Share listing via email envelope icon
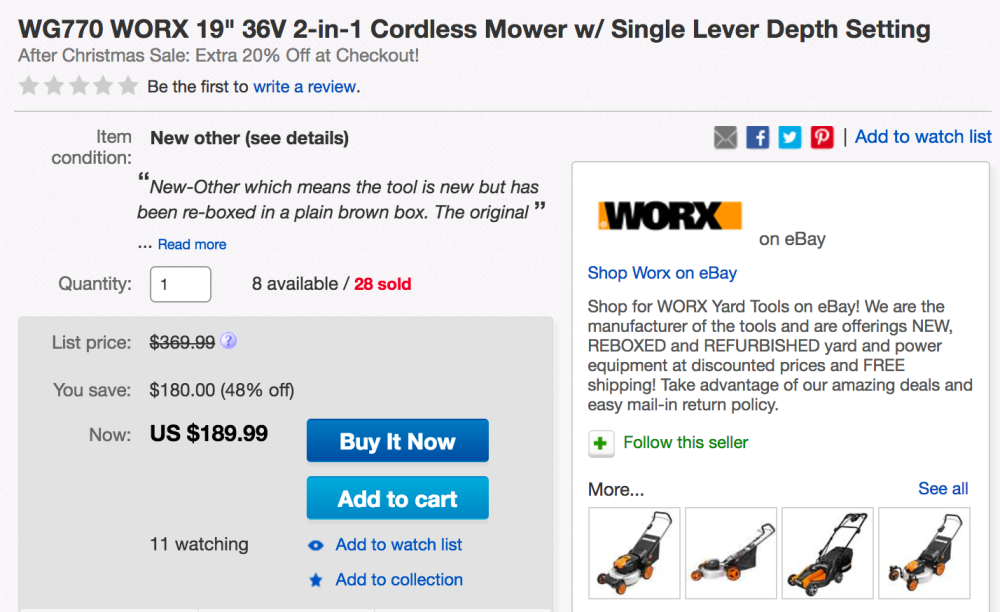This screenshot has width=1000, height=612. (x=725, y=138)
